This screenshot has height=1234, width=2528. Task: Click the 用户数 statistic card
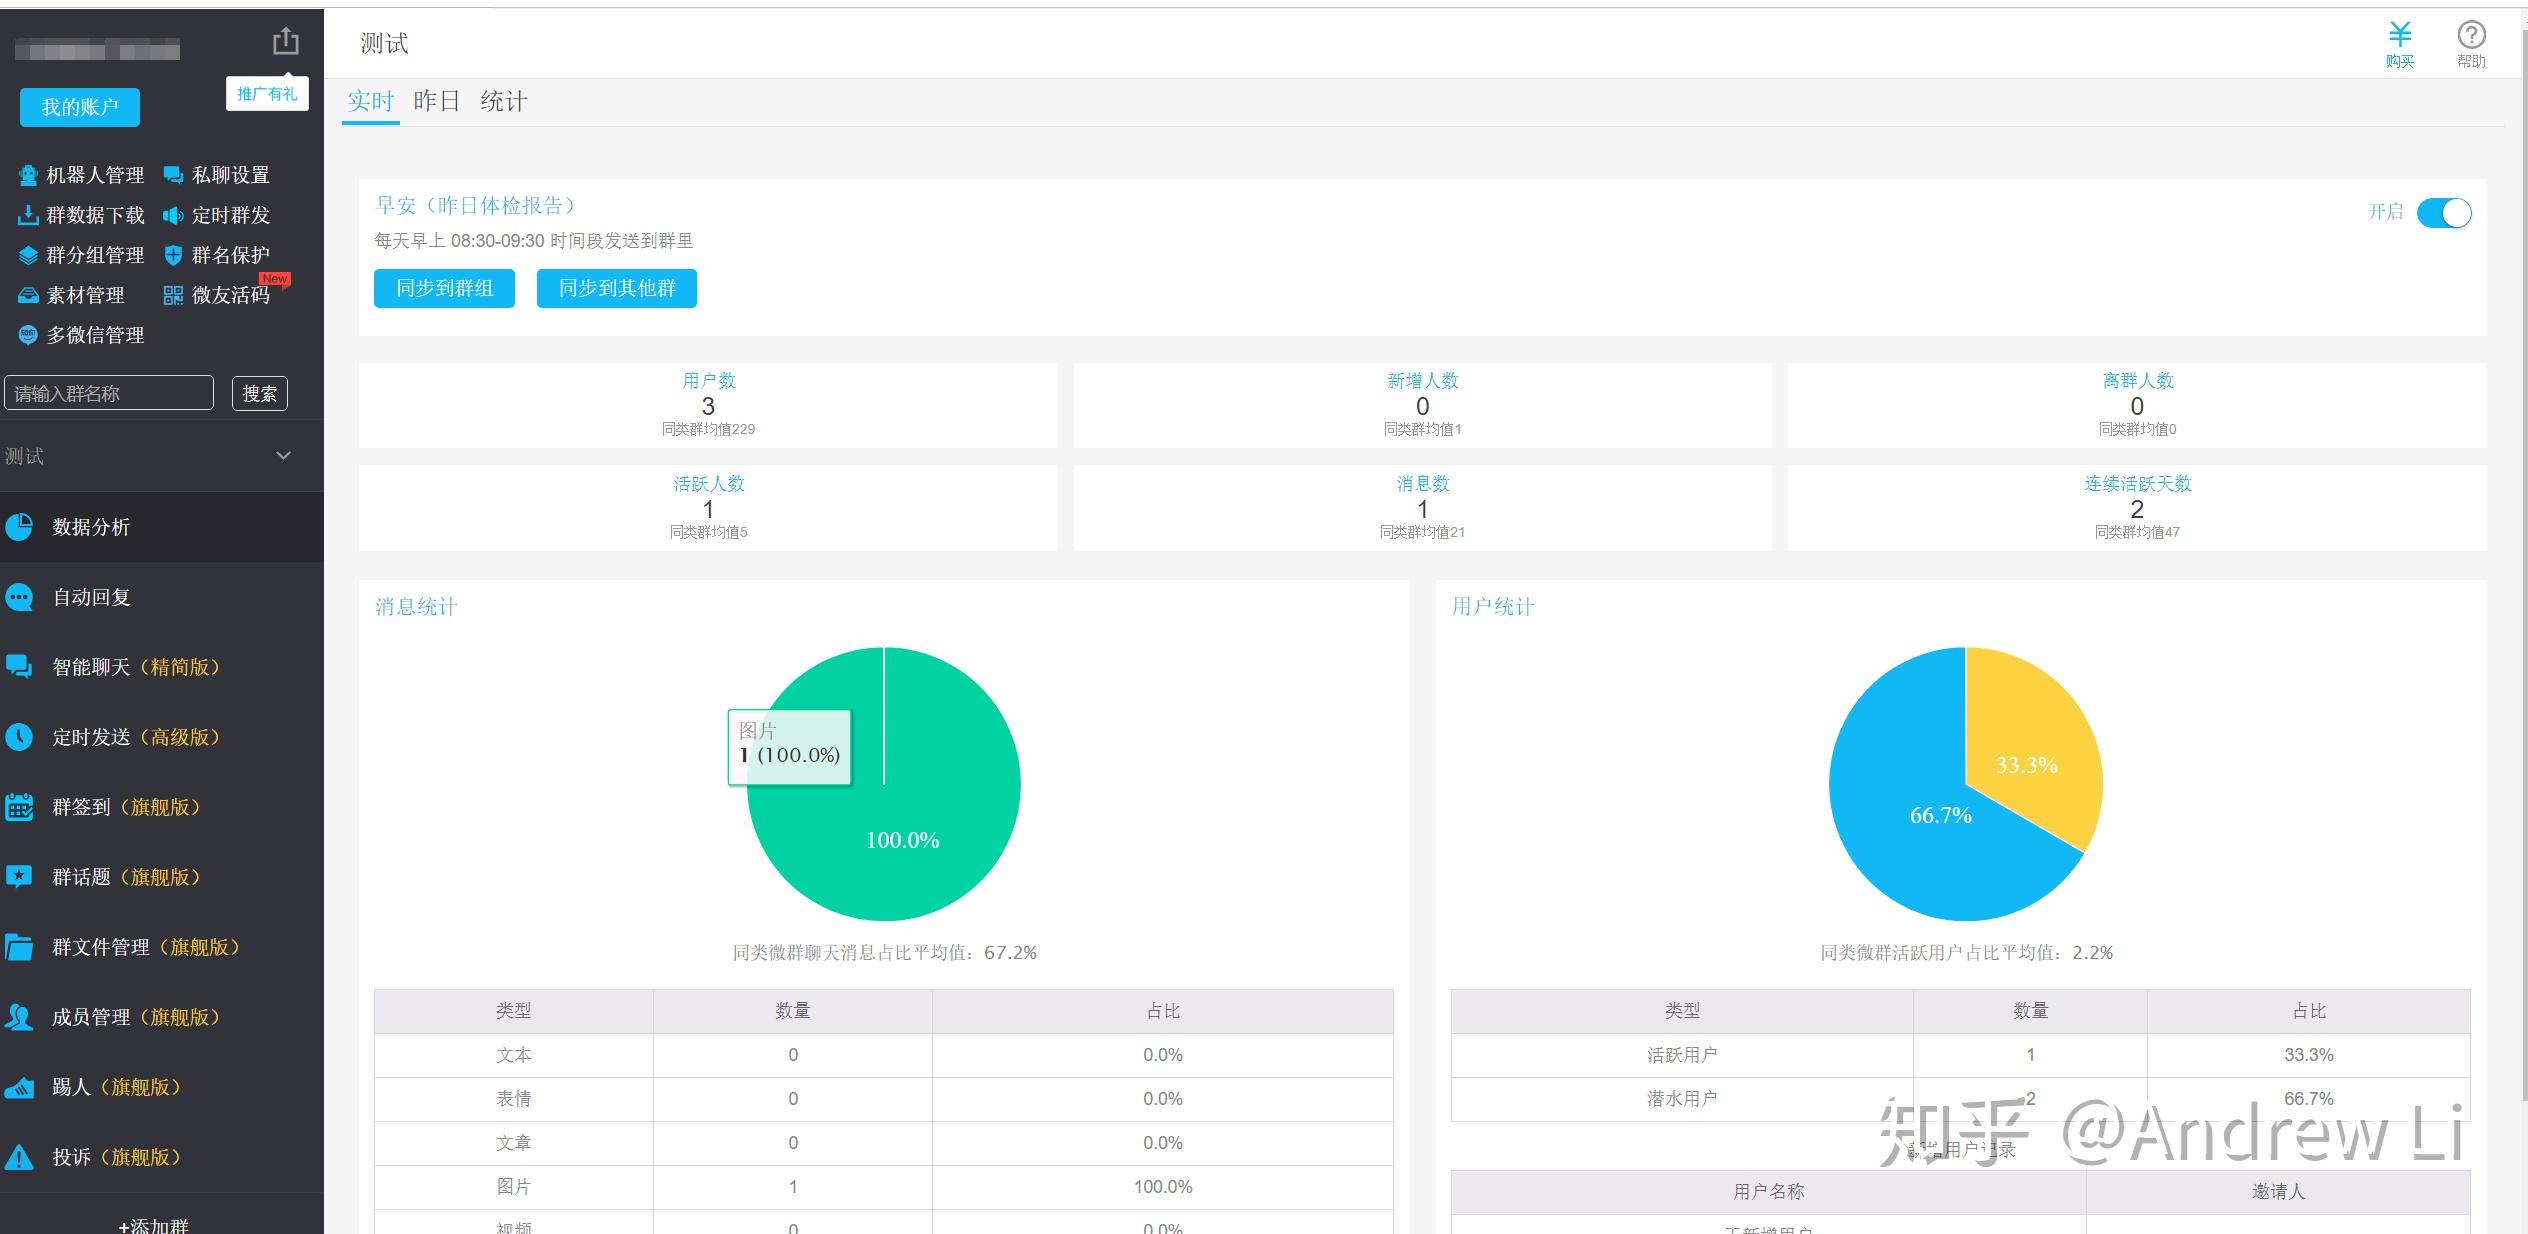708,405
